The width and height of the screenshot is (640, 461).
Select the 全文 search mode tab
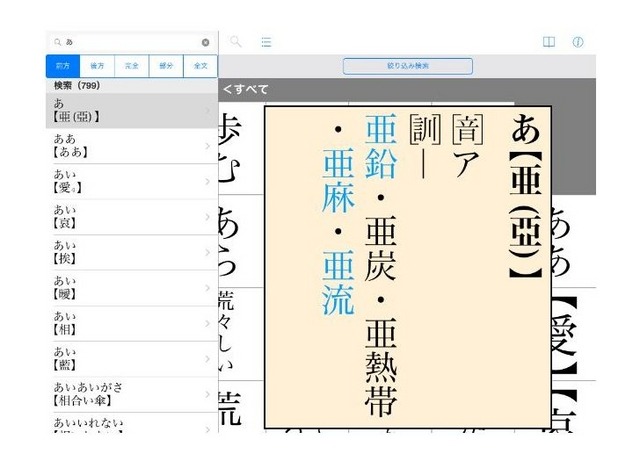point(200,66)
